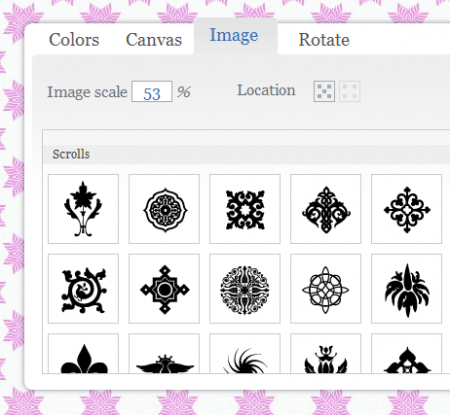Choose the circular lace mandala scroll
450x415 pixels.
tap(245, 289)
